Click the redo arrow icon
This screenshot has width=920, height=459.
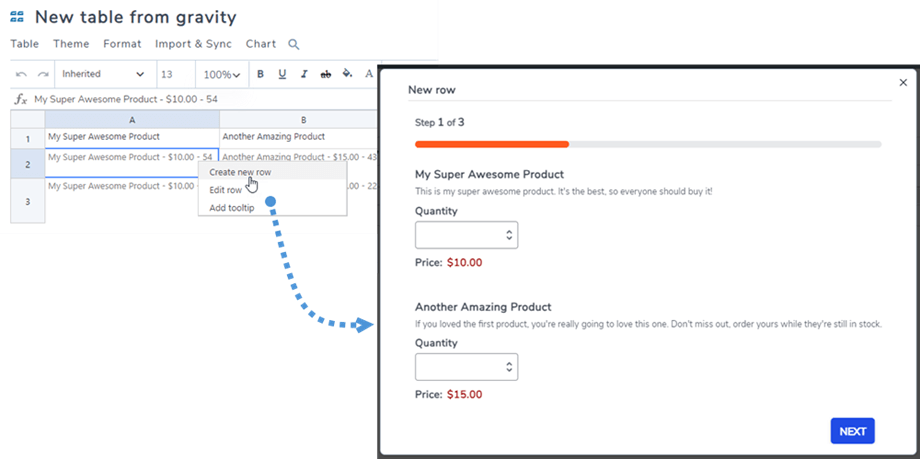[x=43, y=74]
